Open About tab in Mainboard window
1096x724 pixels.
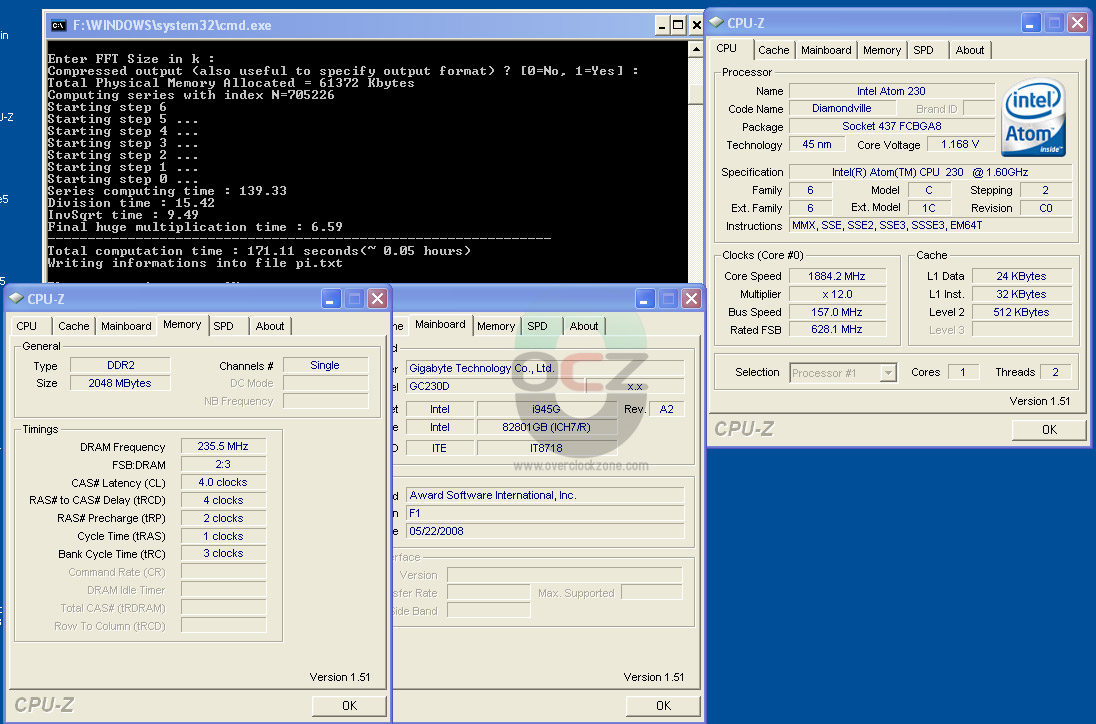[584, 326]
